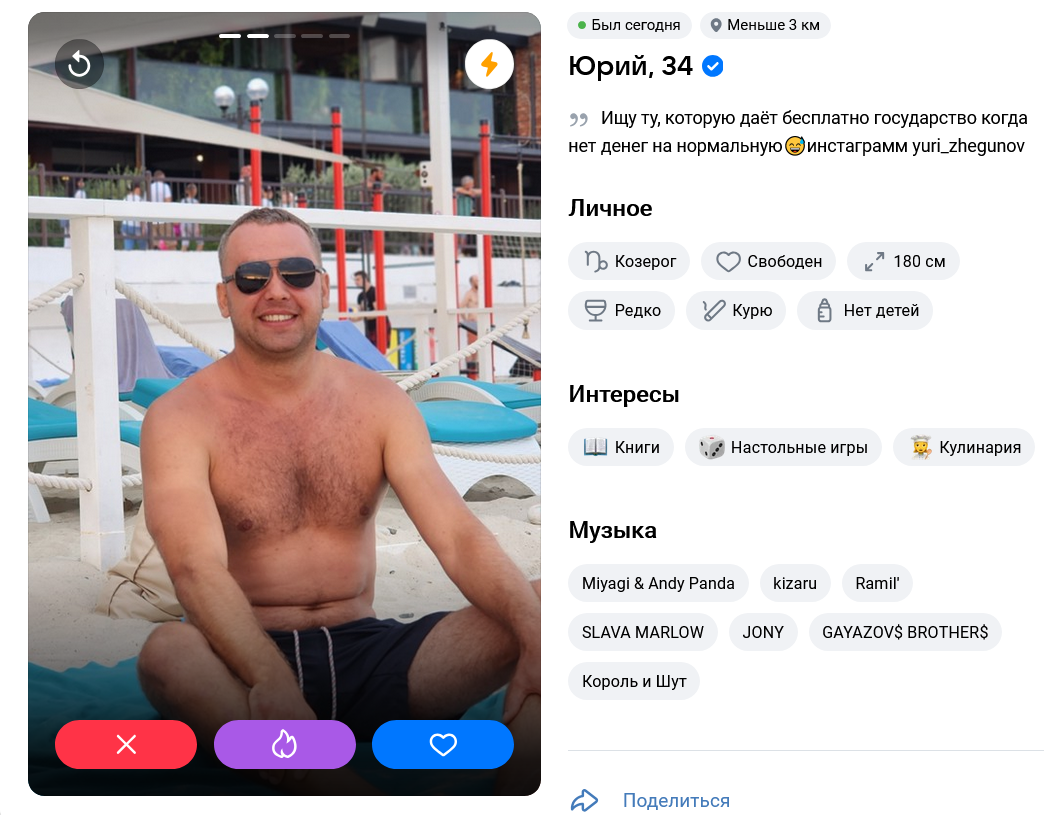Send super-like with purple flame button
The height and width of the screenshot is (815, 1052).
[x=284, y=744]
